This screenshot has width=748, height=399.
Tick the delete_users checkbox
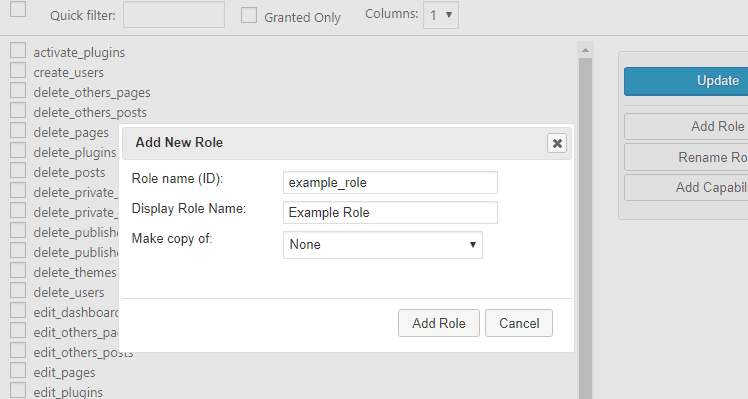(x=18, y=290)
